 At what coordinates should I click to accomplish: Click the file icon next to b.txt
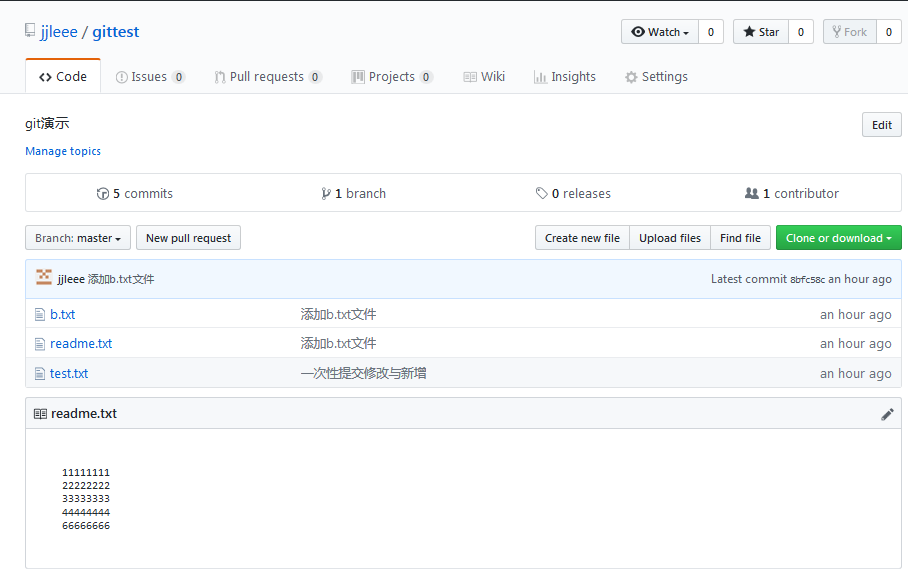point(39,314)
